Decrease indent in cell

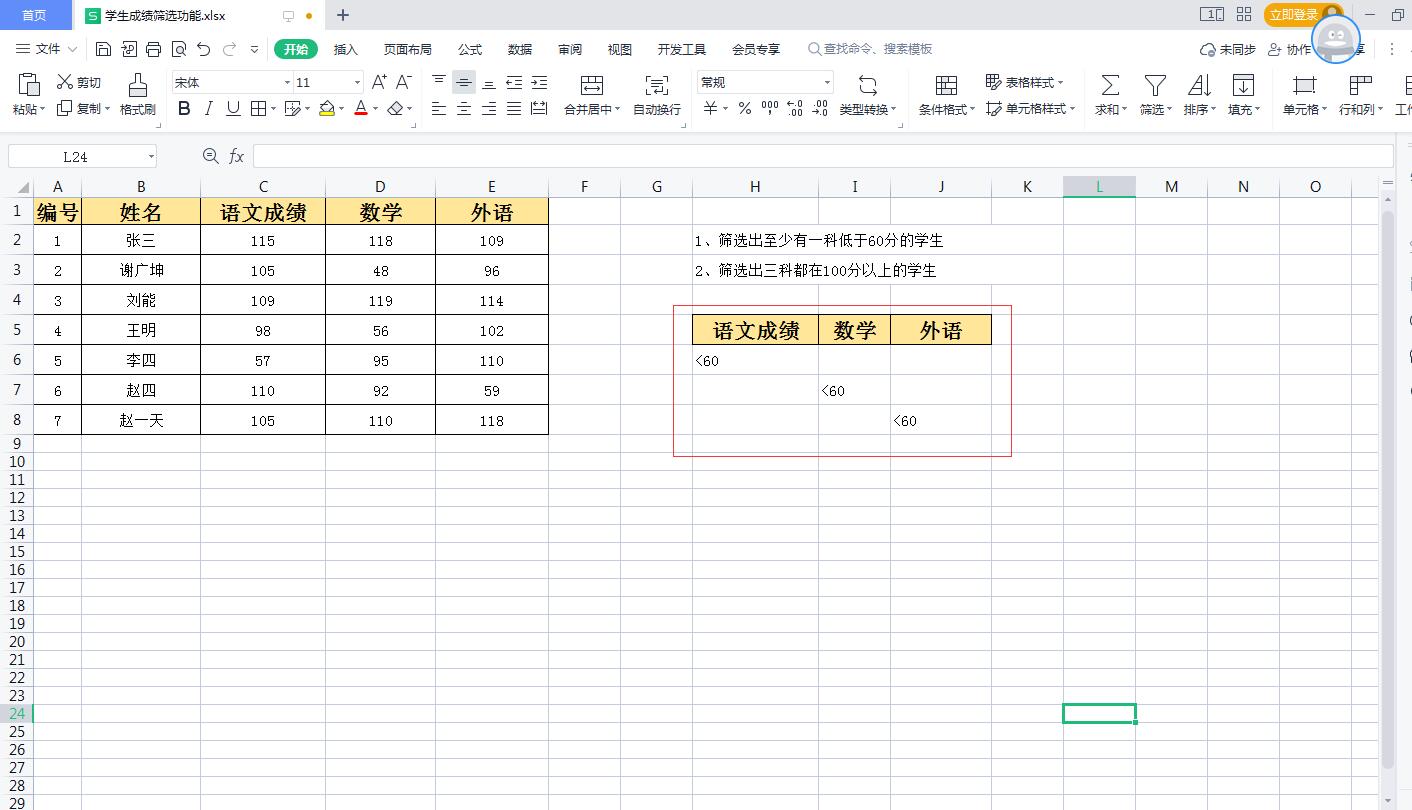pos(514,82)
